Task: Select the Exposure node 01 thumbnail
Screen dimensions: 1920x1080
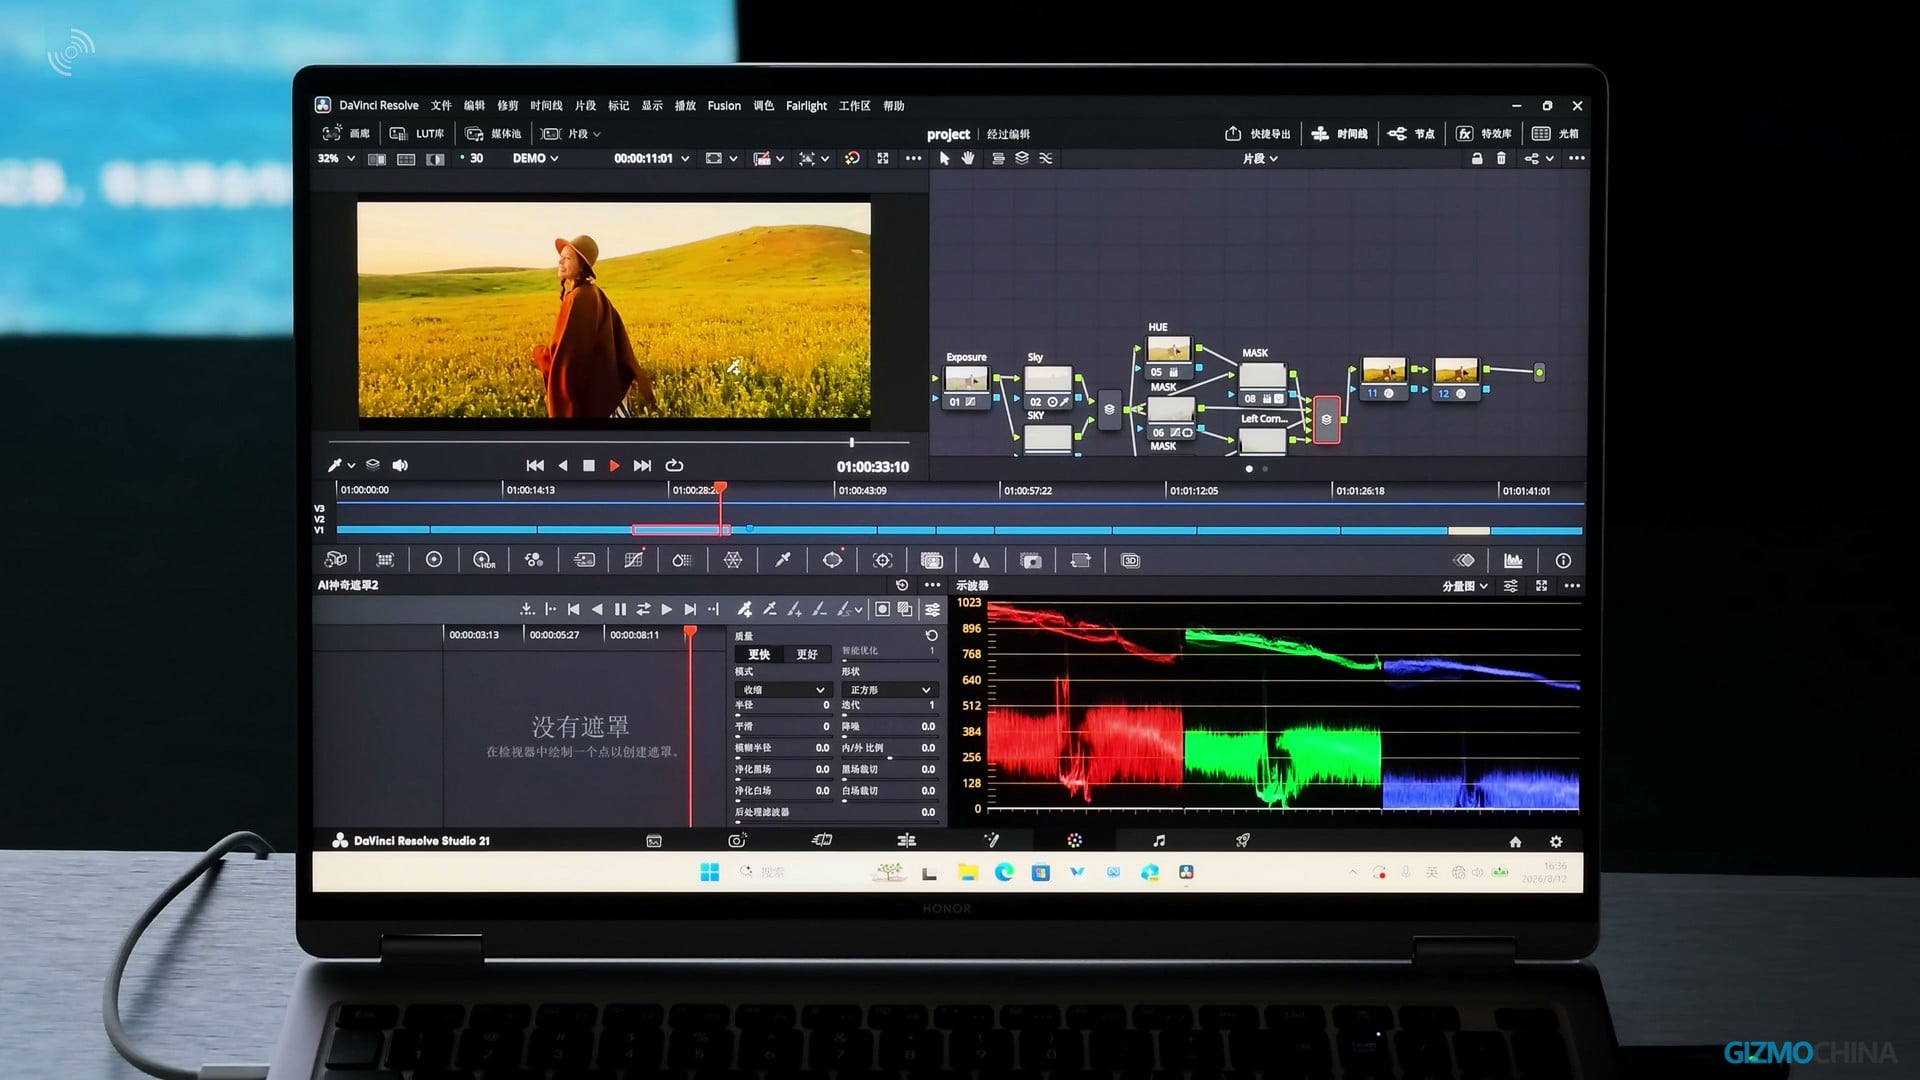Action: [x=966, y=379]
